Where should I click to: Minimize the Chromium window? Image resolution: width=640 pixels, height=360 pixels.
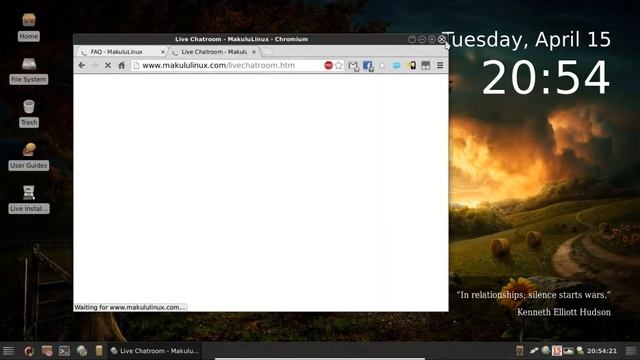(422, 39)
